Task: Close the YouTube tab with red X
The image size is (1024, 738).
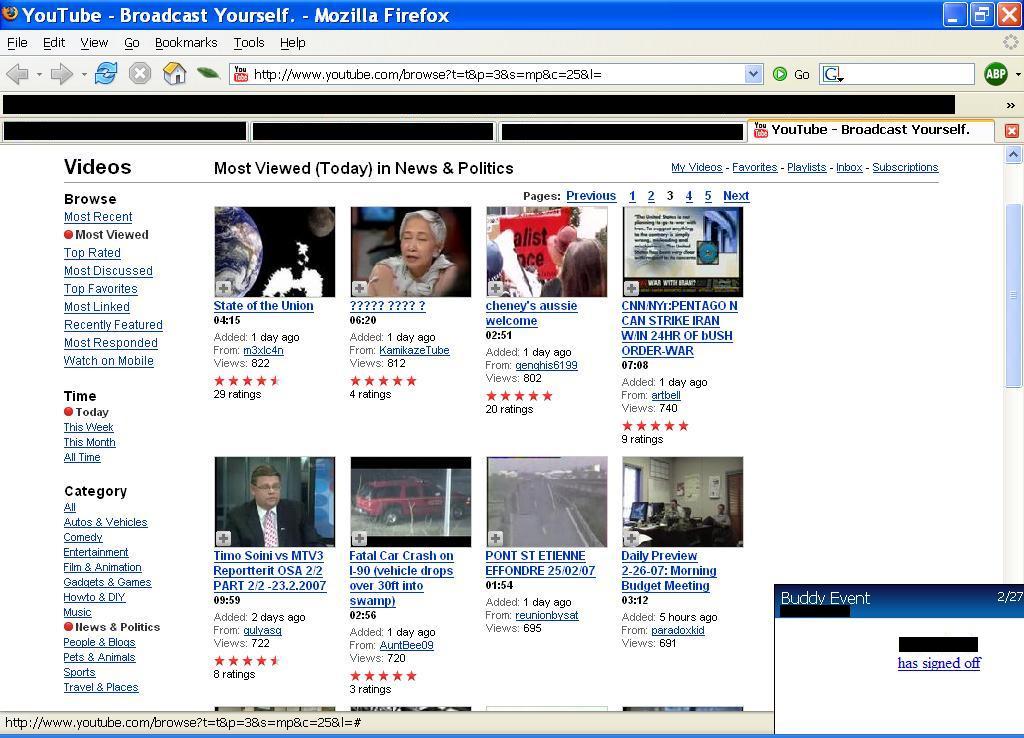Action: click(1011, 131)
